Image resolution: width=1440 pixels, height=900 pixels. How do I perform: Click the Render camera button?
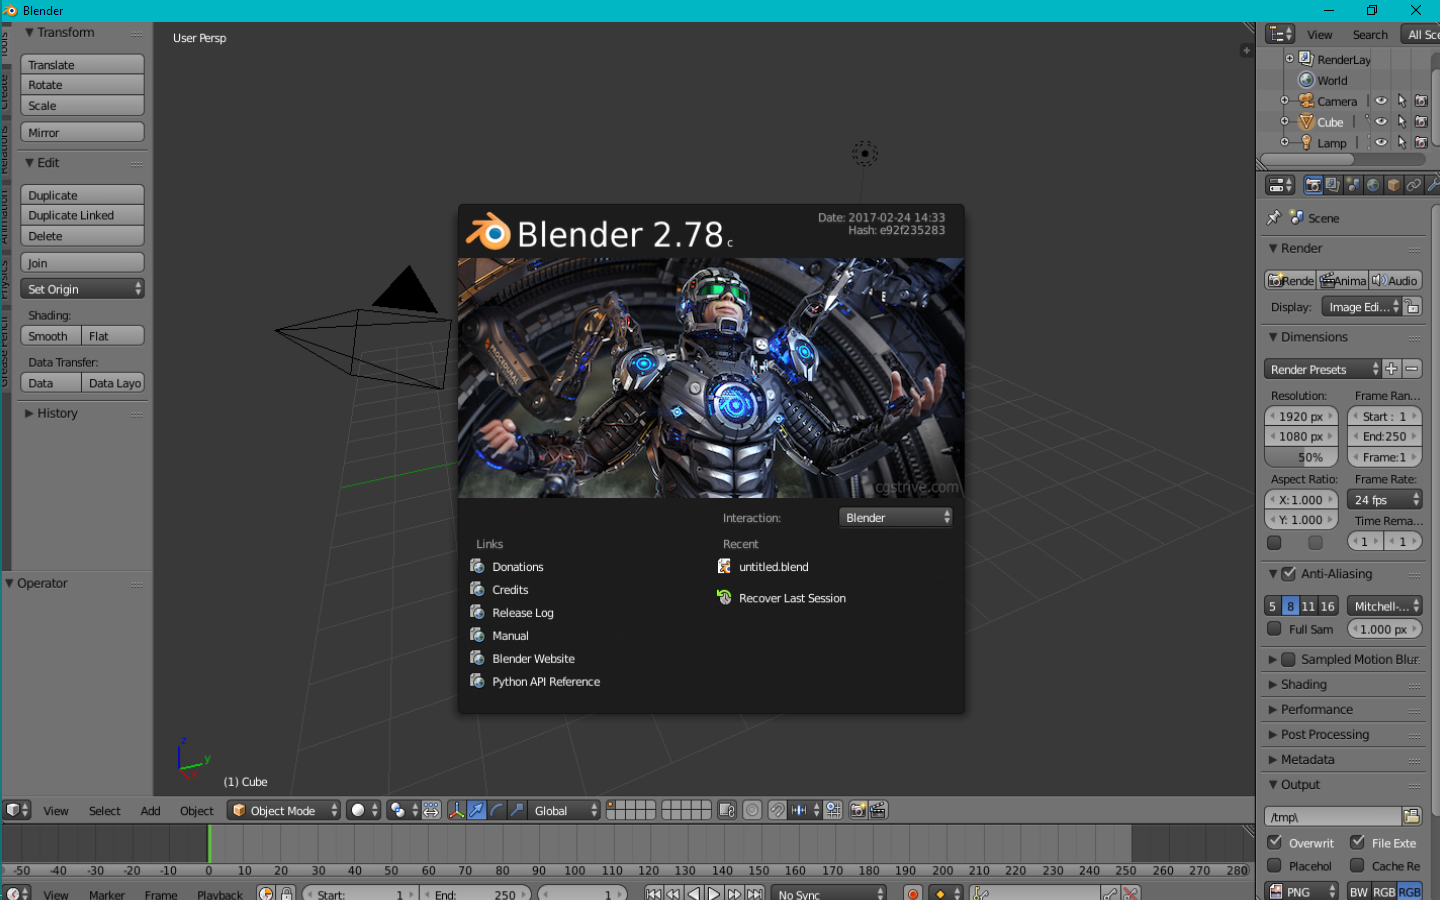pos(1290,281)
